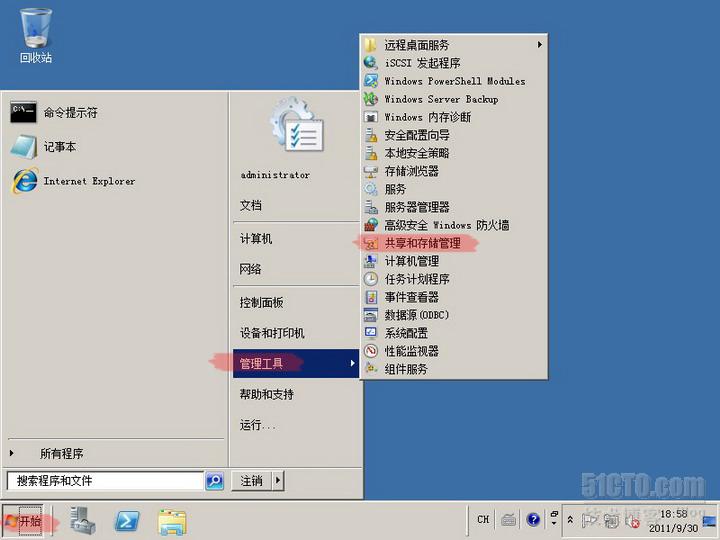
Task: Open 本地安全策略 console
Action: (x=454, y=153)
